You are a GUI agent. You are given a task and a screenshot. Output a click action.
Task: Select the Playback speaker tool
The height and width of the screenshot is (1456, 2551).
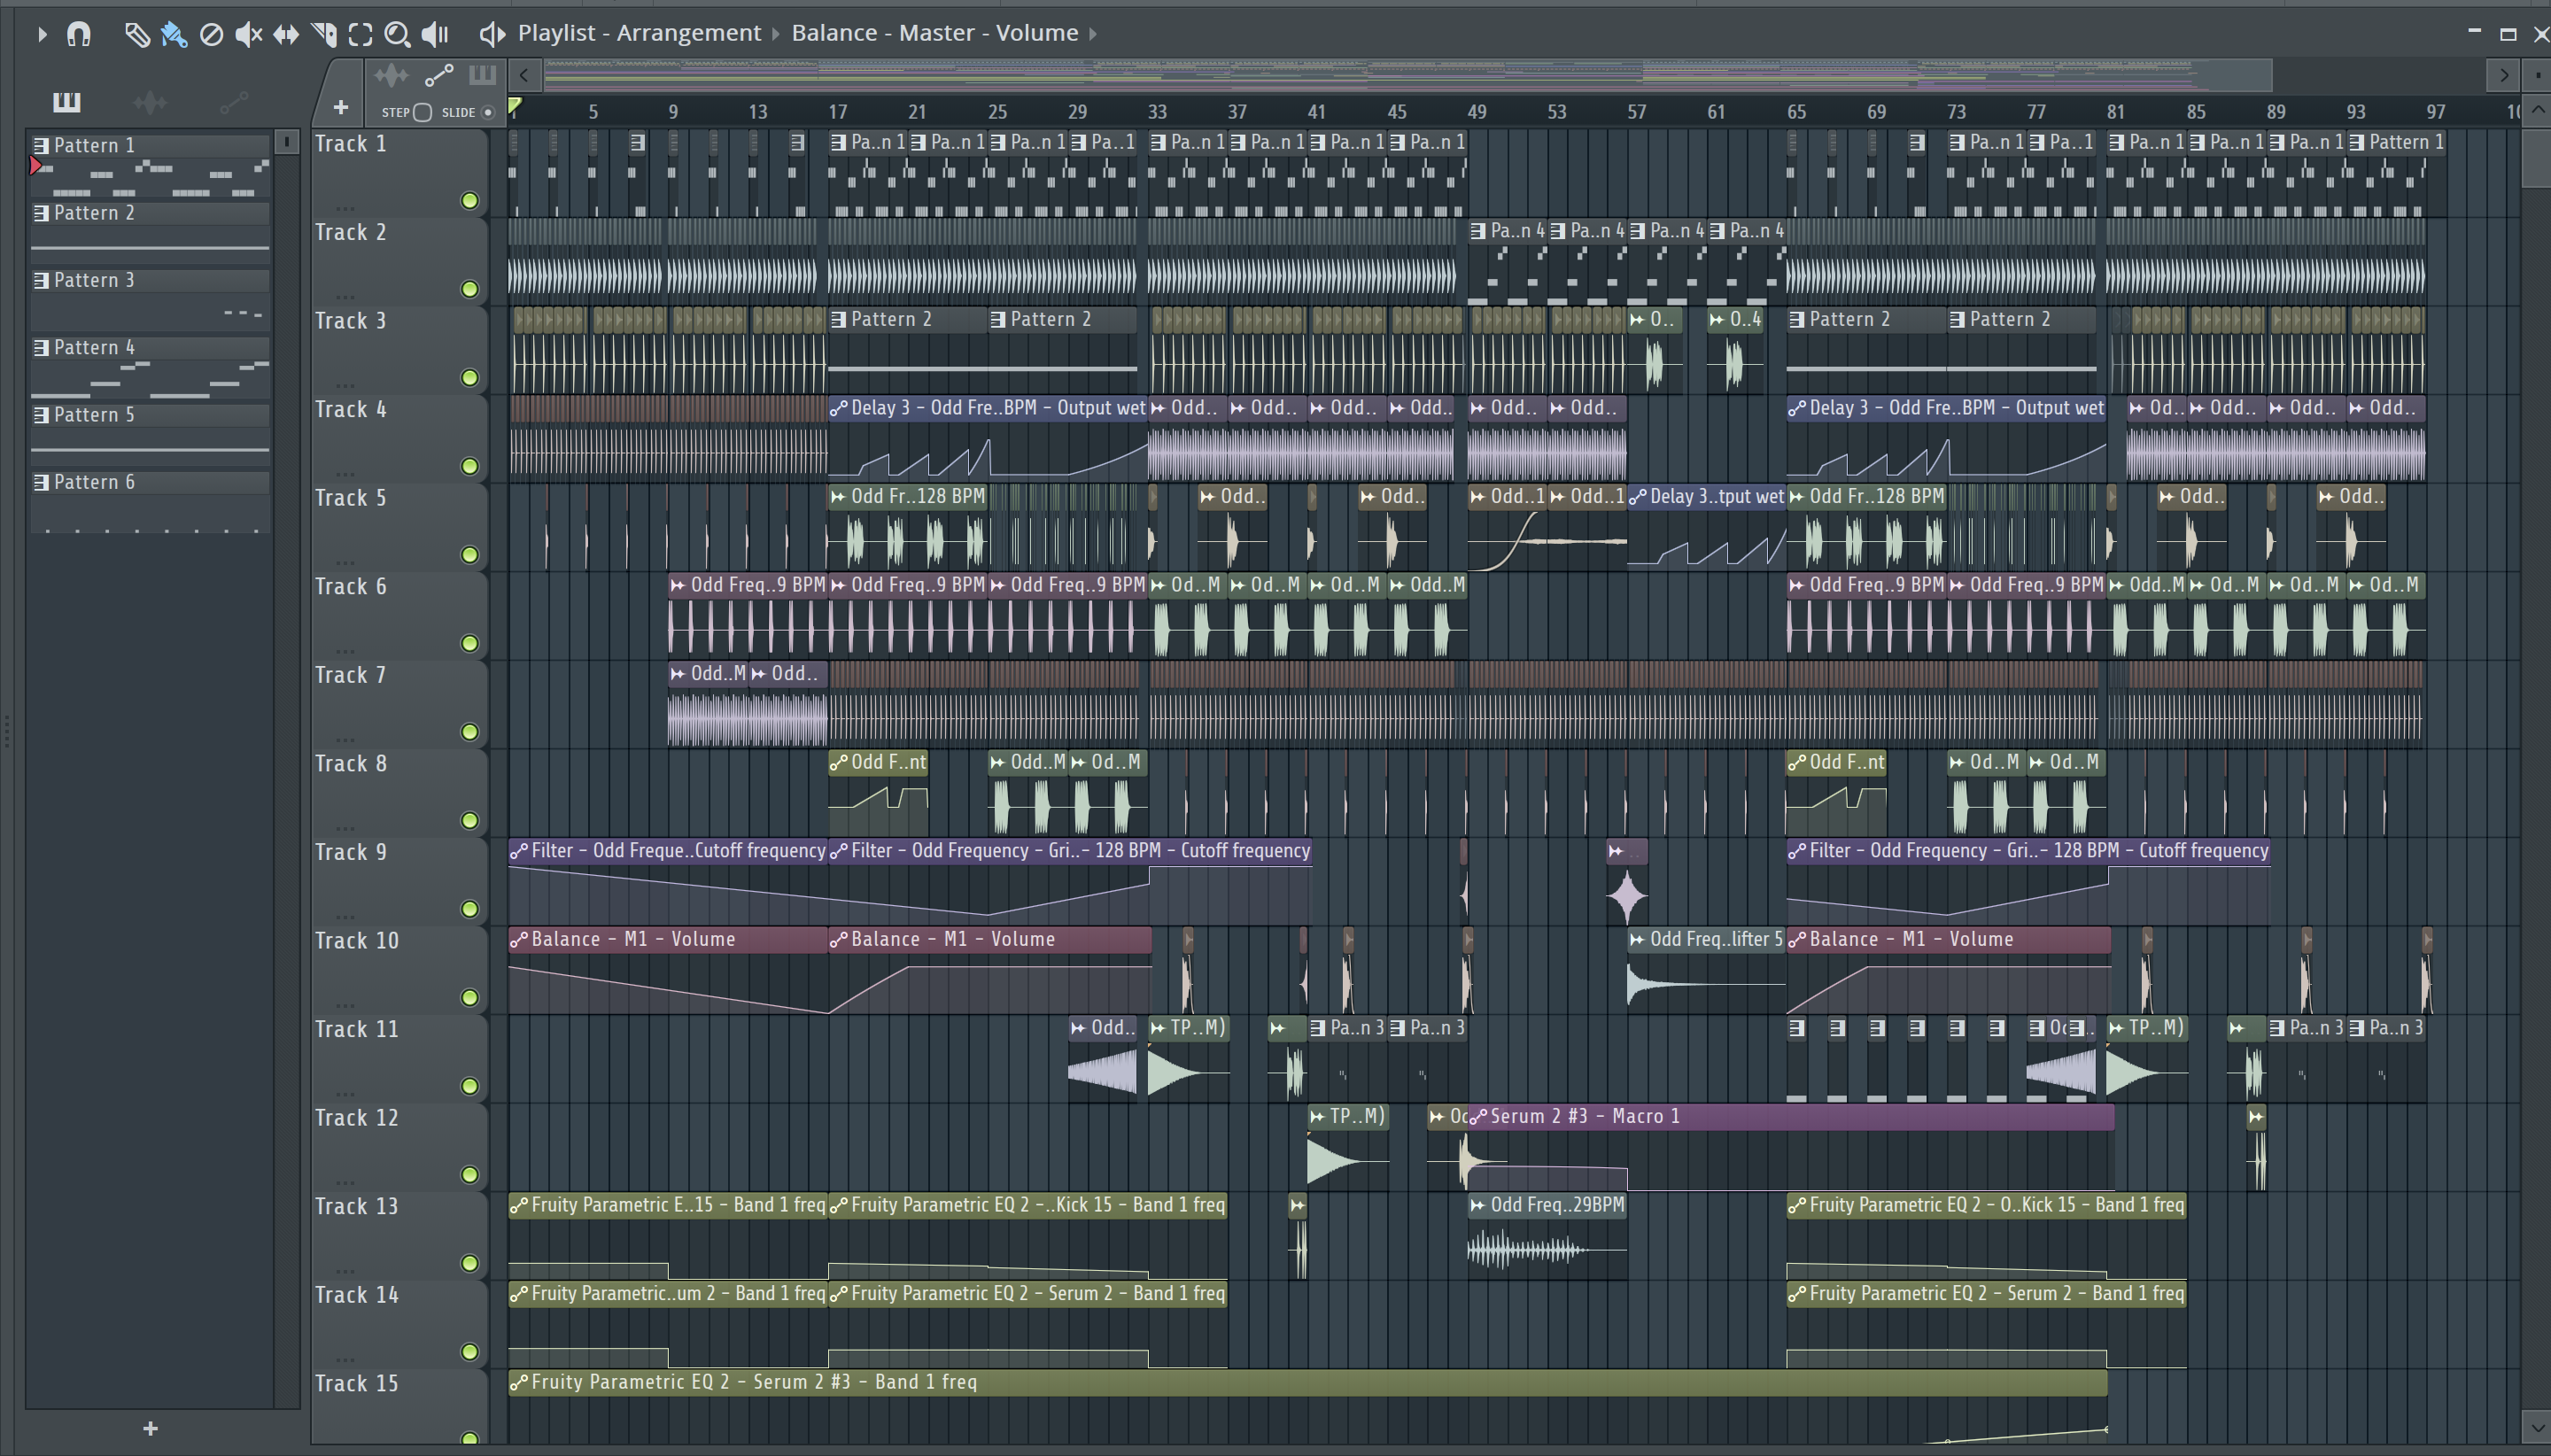tap(435, 34)
